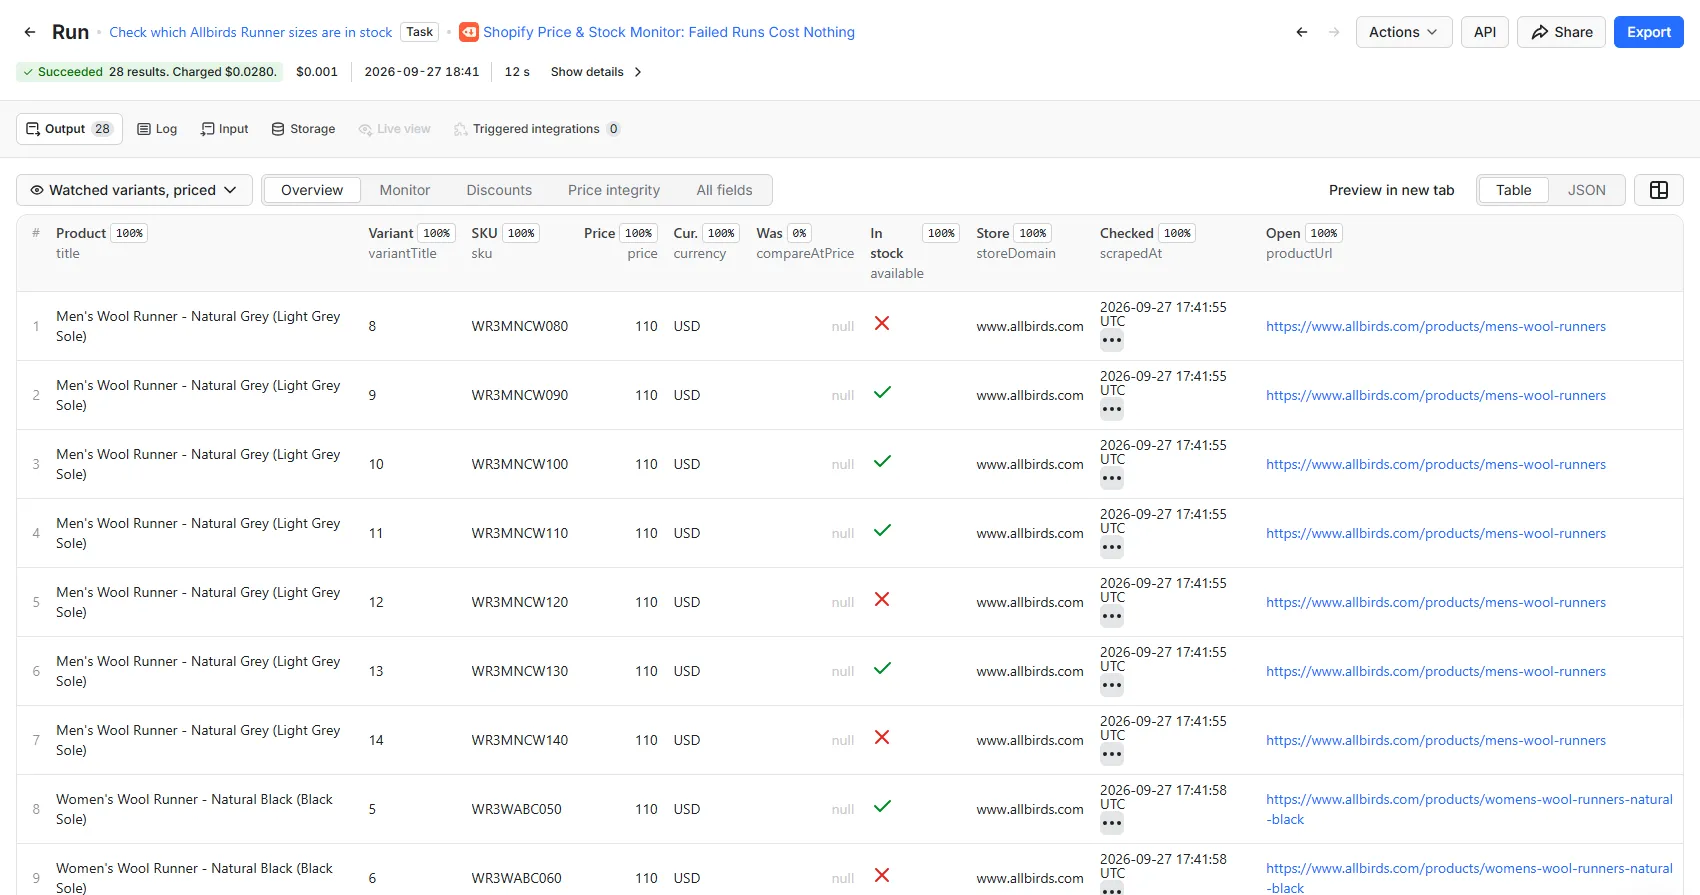The image size is (1700, 895).
Task: Go to previous run arrow
Action: 1302,32
